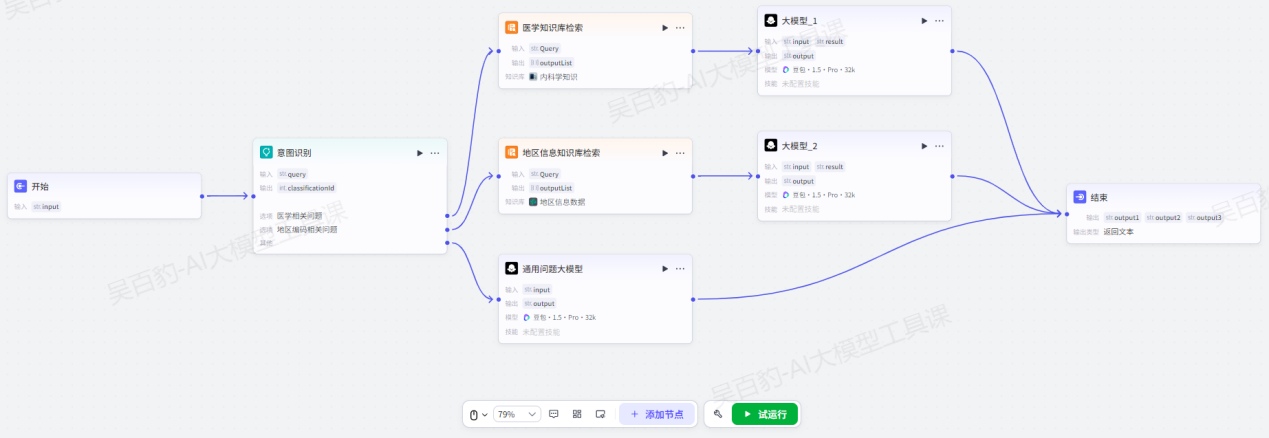Click the 试运行 test run button
Image resolution: width=1269 pixels, height=438 pixels.
[x=765, y=414]
